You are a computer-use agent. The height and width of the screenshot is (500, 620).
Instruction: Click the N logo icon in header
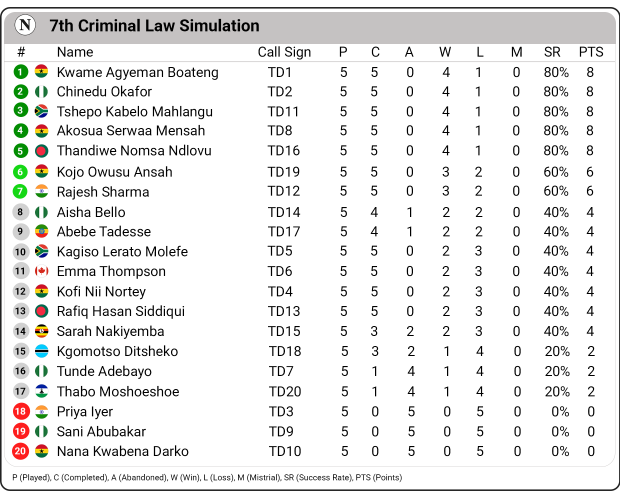click(x=26, y=25)
